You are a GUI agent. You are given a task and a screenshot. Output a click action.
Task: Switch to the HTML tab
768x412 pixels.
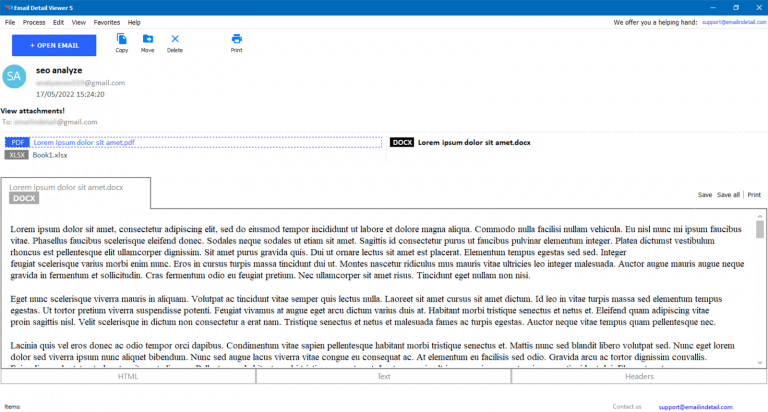coord(128,377)
